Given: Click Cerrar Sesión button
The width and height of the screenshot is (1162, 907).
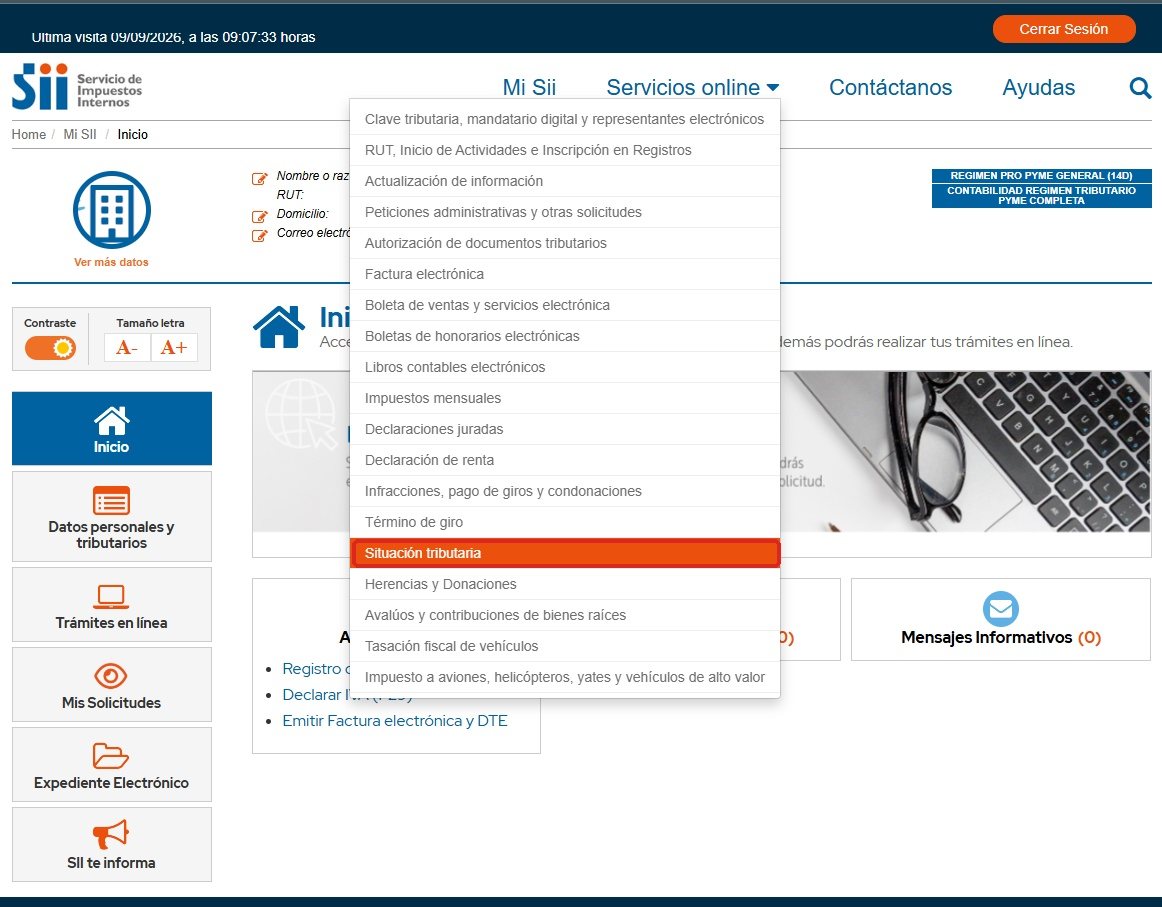Looking at the screenshot, I should point(1063,29).
